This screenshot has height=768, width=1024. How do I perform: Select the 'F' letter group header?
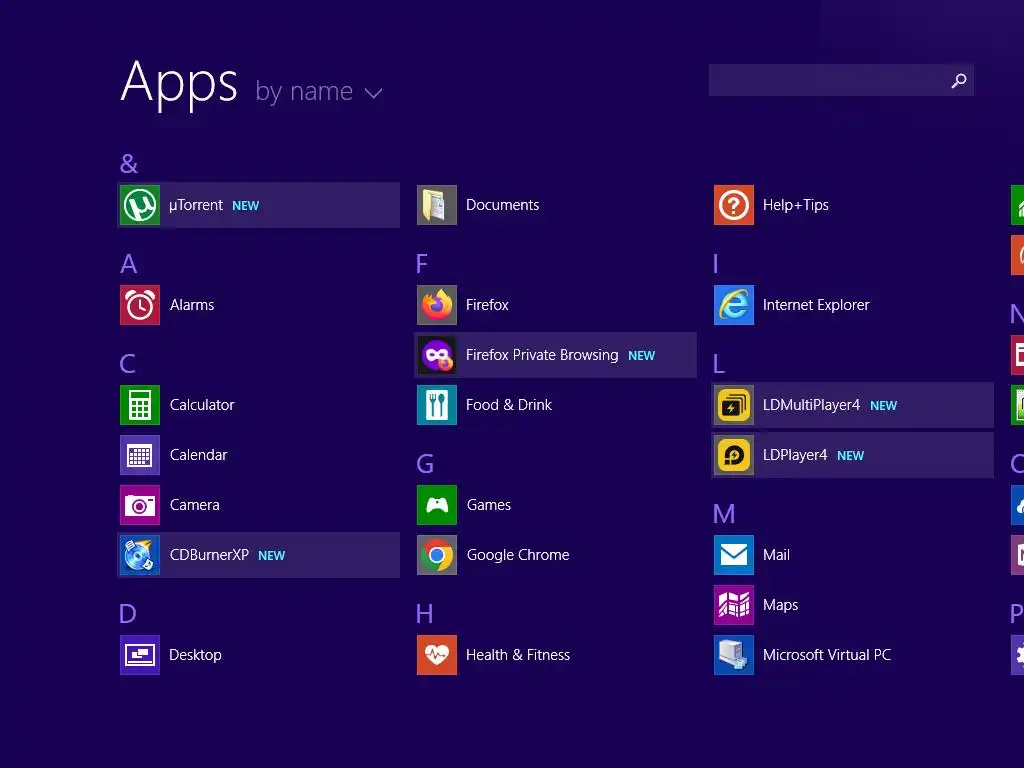pos(422,264)
